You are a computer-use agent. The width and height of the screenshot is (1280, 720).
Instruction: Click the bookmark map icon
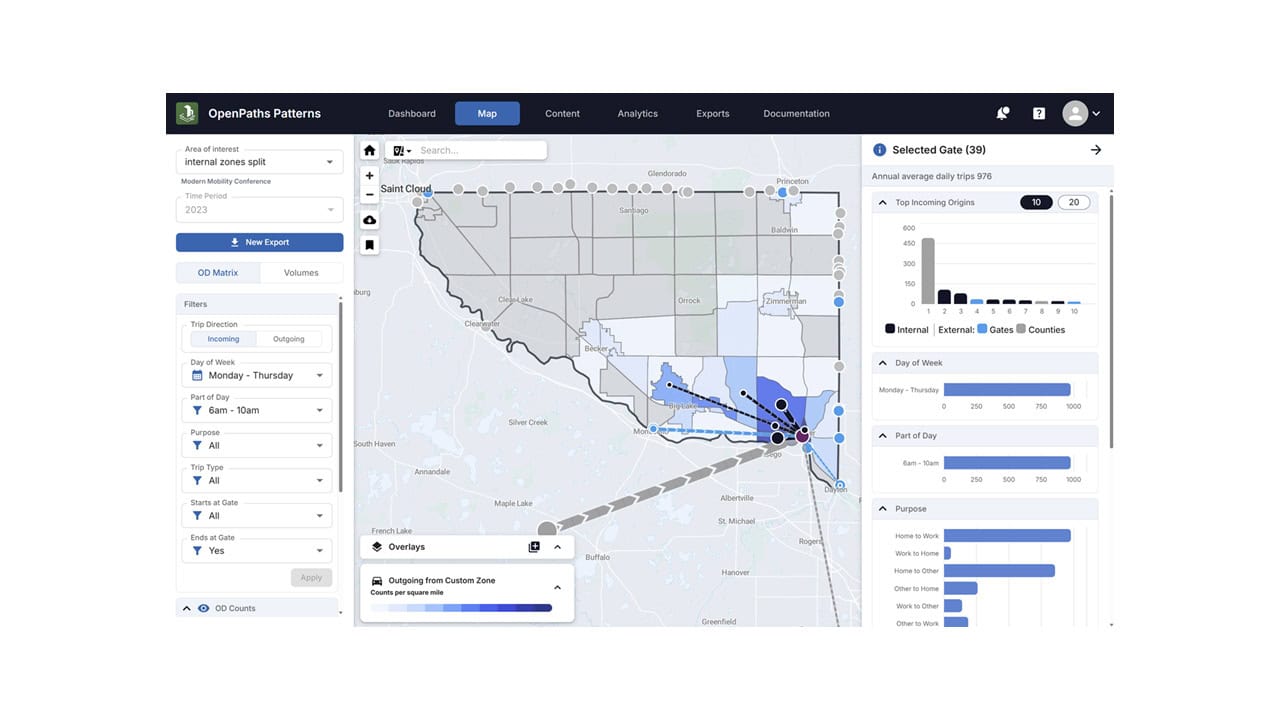pyautogui.click(x=370, y=245)
